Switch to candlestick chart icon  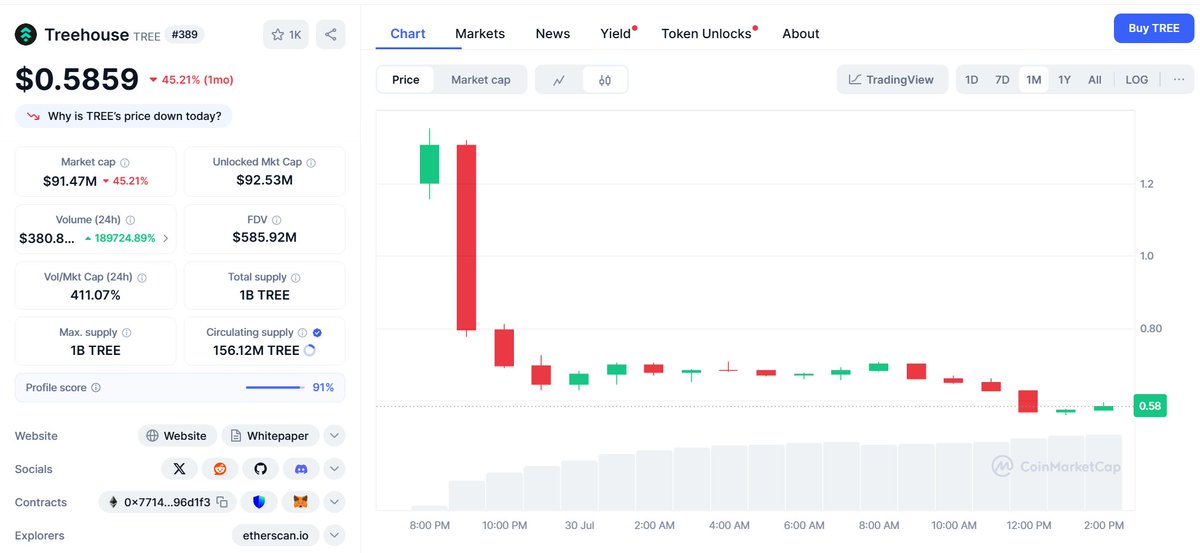click(605, 80)
